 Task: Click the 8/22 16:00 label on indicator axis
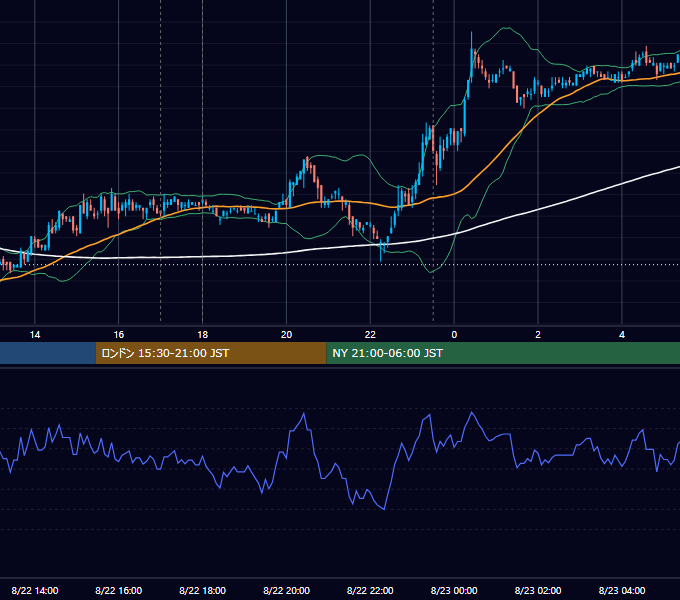[118, 590]
